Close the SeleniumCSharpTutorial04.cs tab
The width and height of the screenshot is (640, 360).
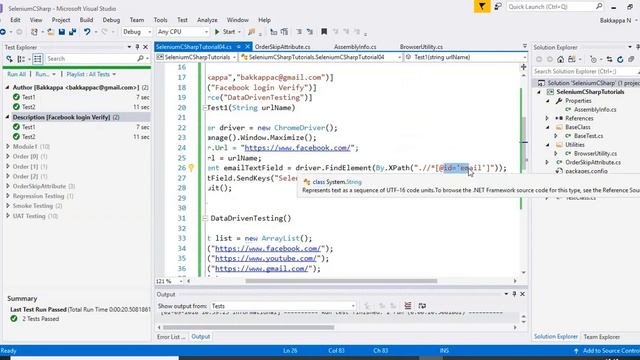tap(247, 47)
